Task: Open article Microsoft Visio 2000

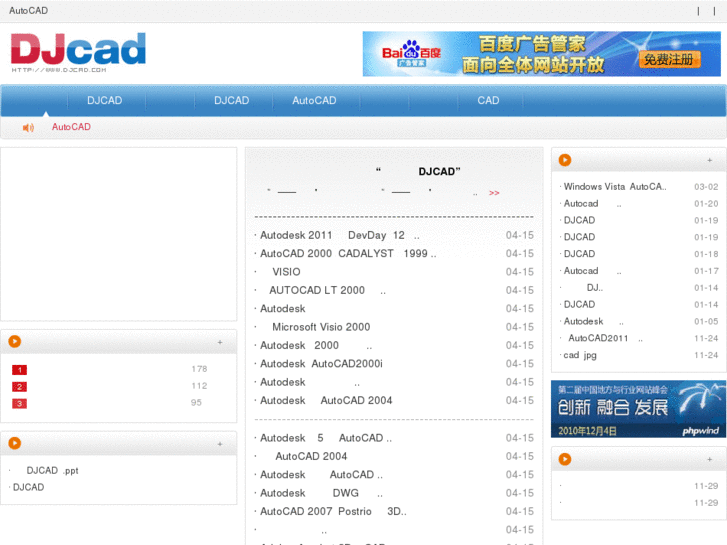Action: [321, 327]
